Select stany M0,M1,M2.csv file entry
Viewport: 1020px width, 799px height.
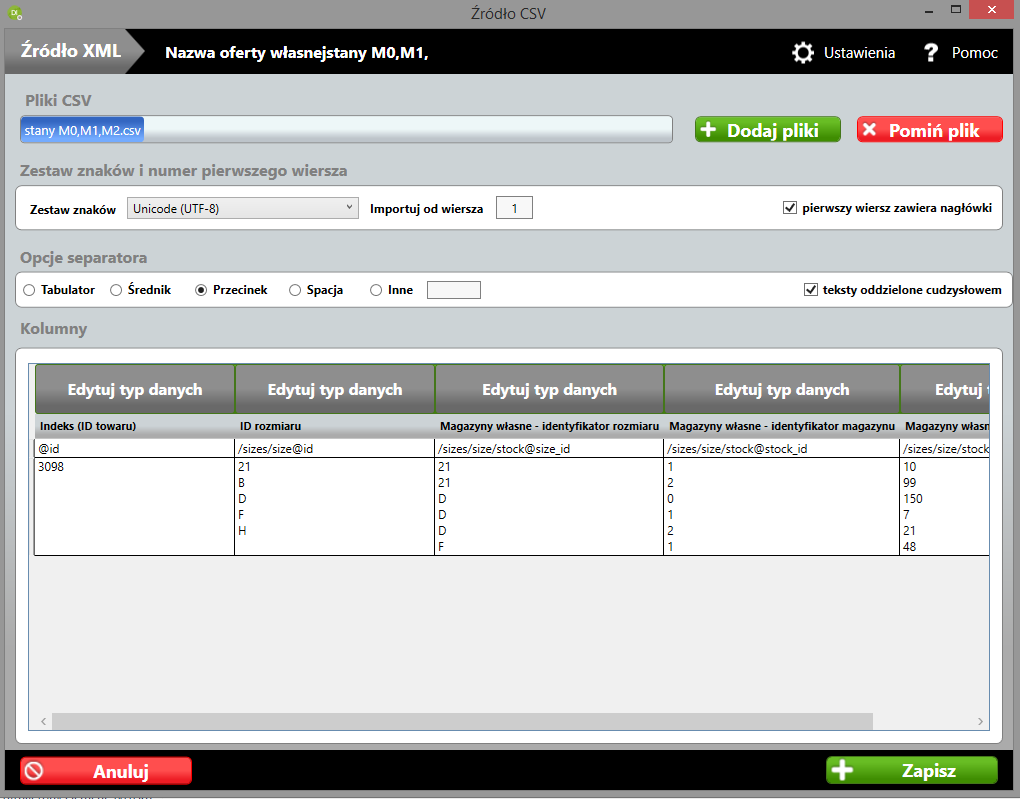[x=83, y=130]
